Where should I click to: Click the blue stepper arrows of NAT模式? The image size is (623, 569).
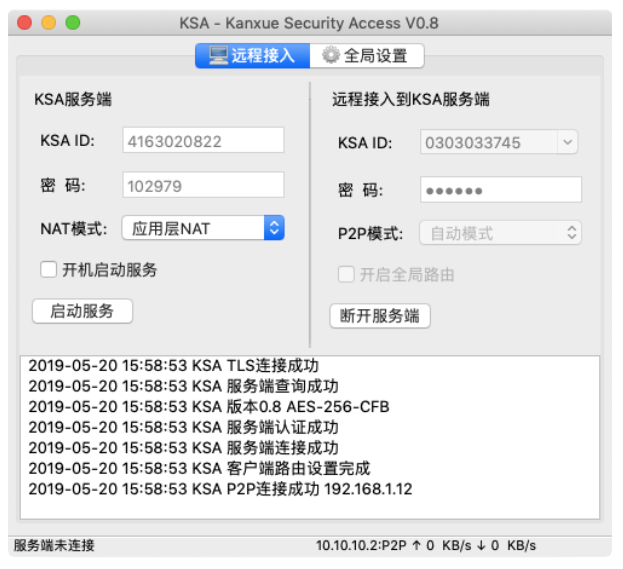(x=274, y=228)
